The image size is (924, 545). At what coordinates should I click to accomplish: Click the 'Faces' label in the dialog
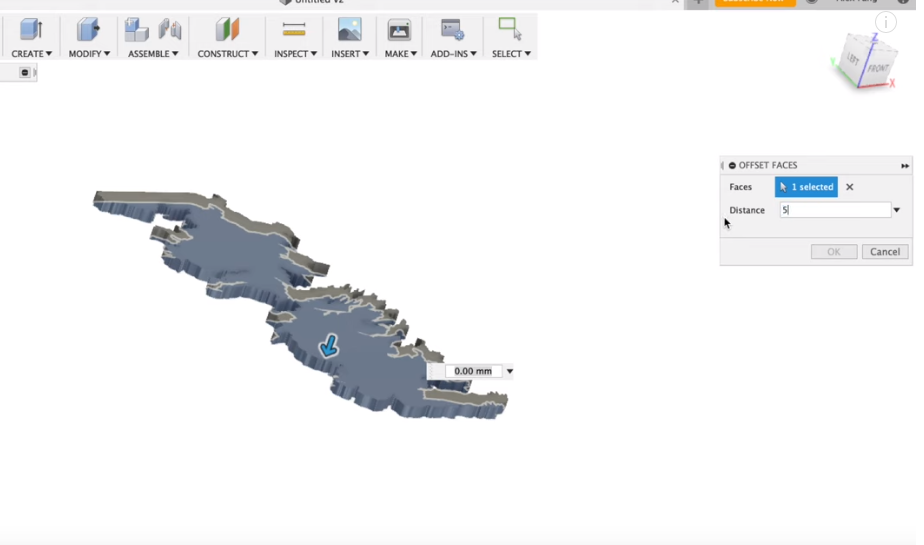740,187
